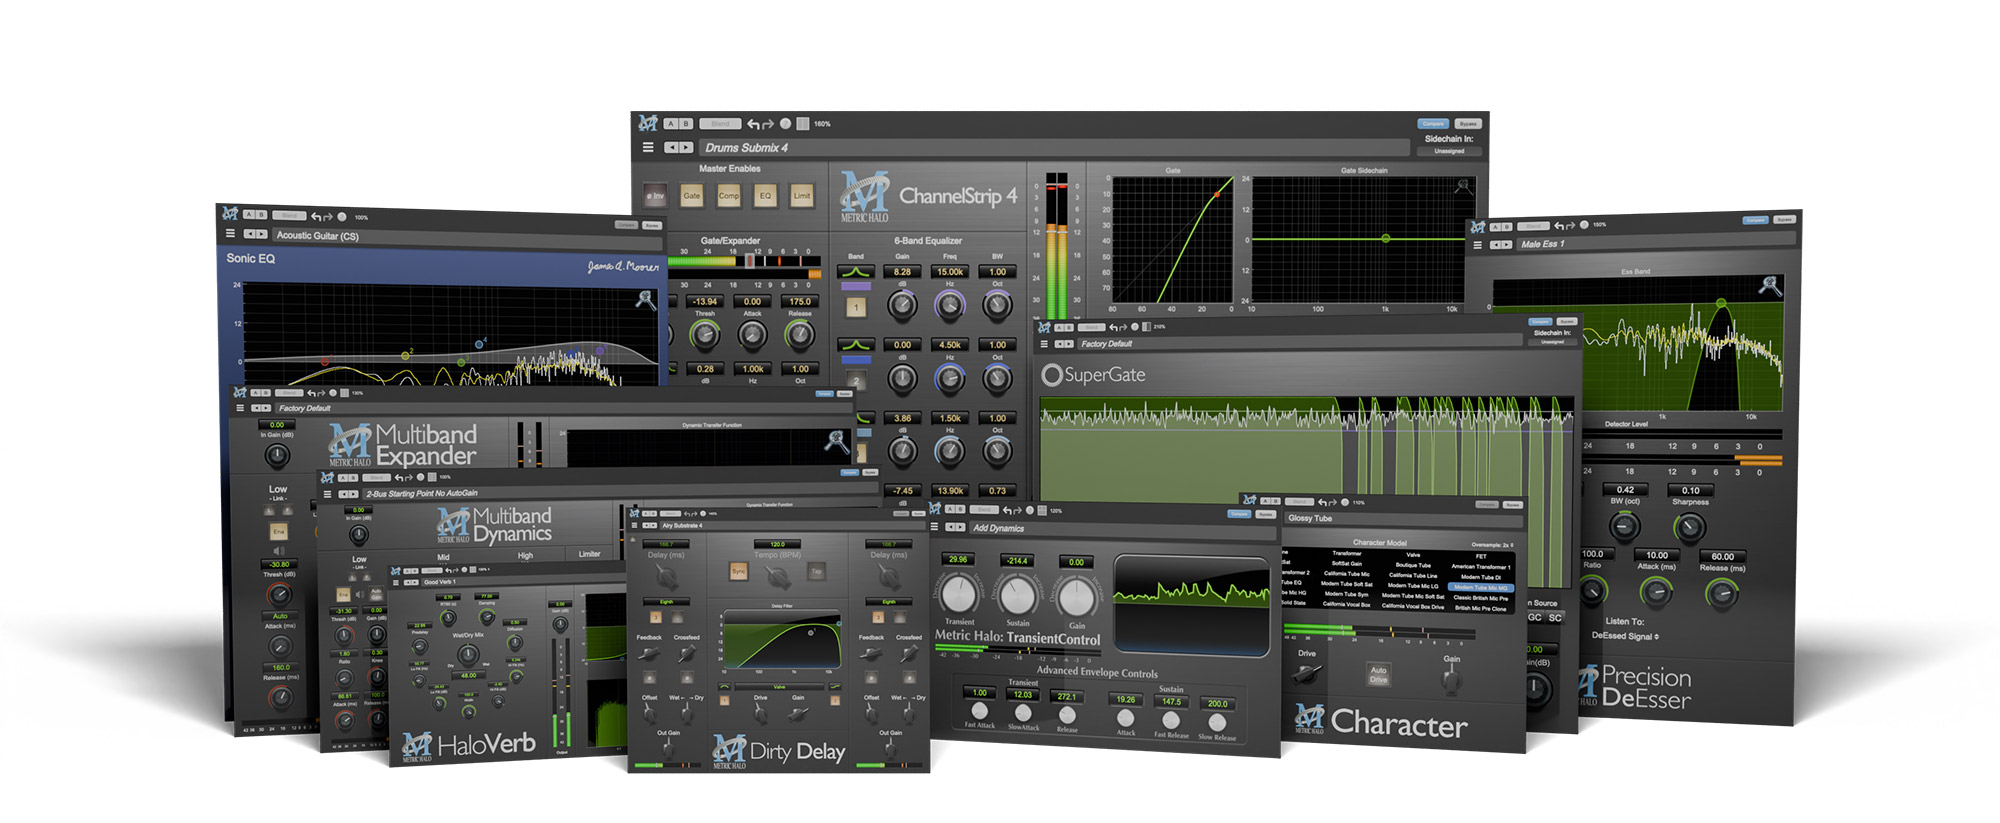Select American Transformer 1 in Character Model list
The width and height of the screenshot is (2000, 823).
[1481, 566]
